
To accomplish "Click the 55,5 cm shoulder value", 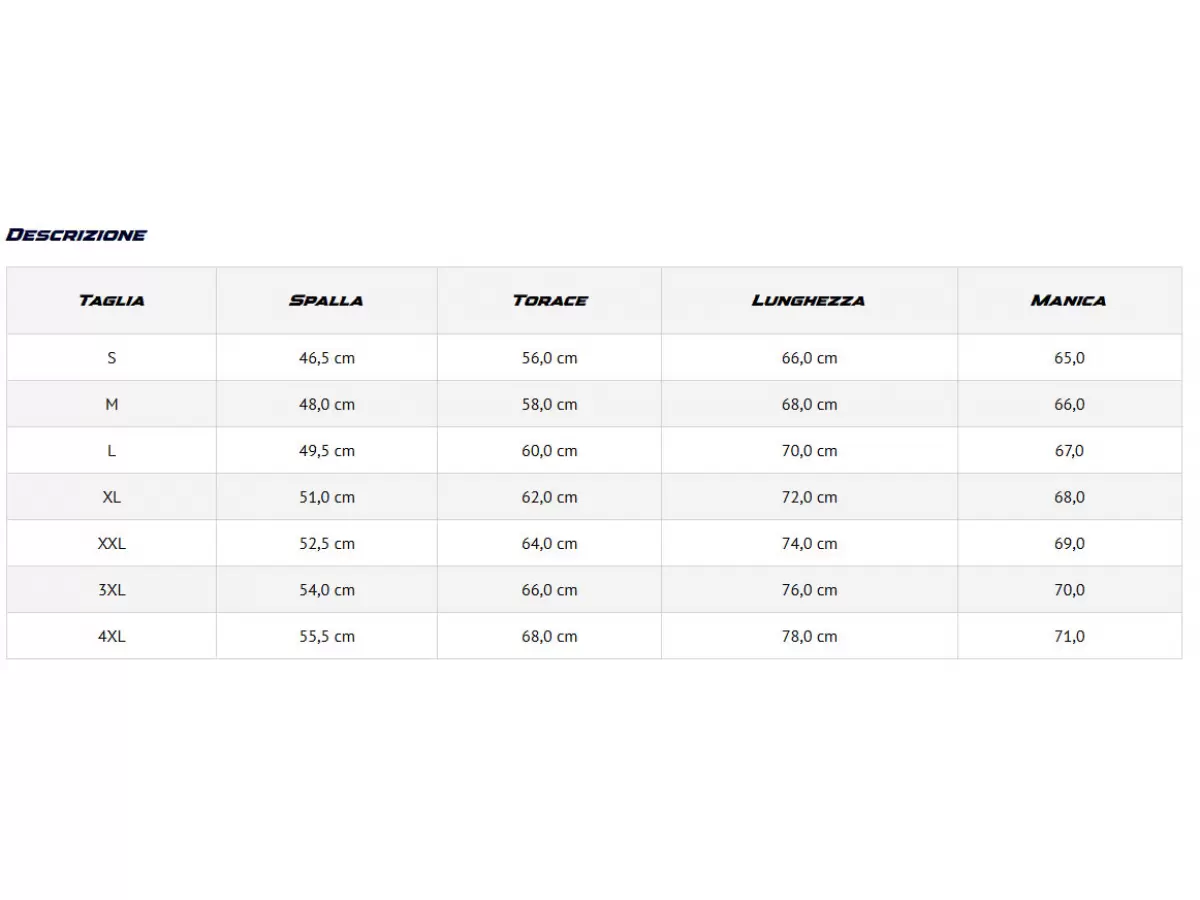I will (327, 636).
